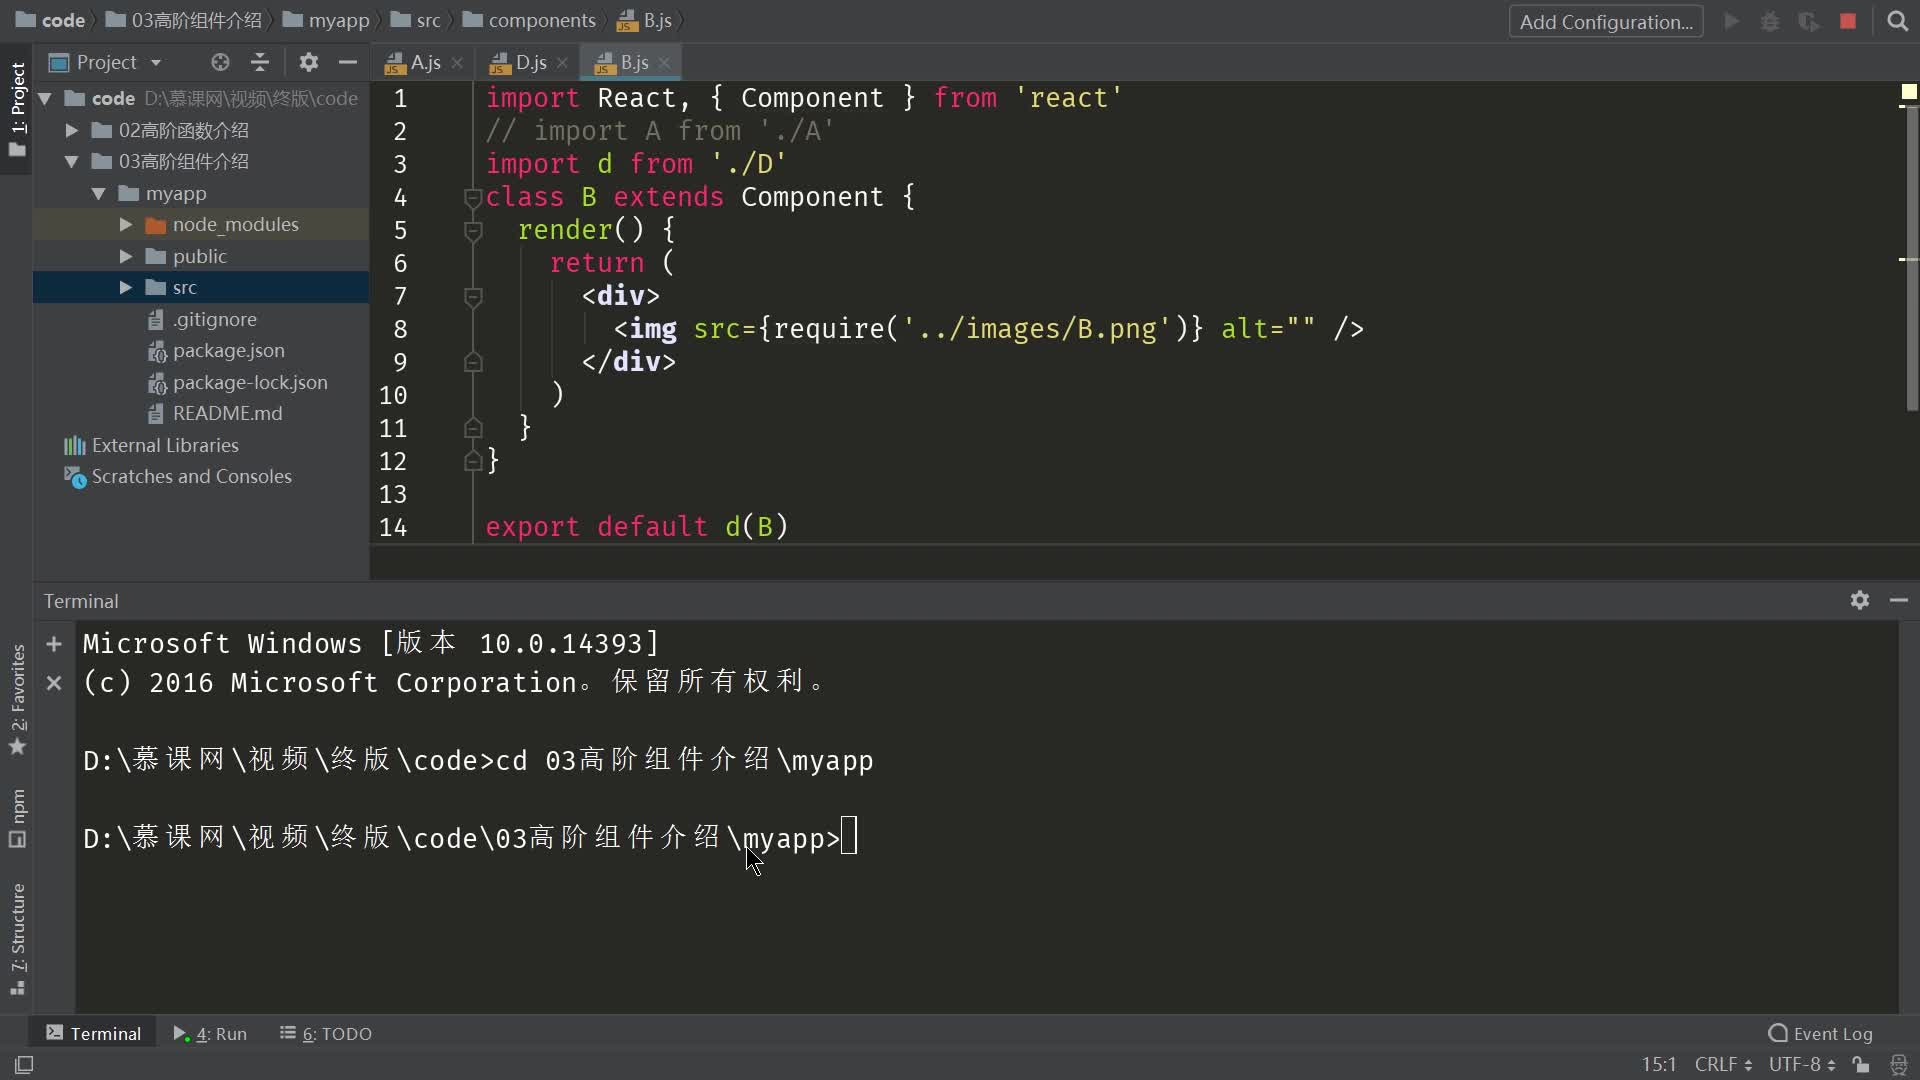Viewport: 1920px width, 1080px height.
Task: Hide the Project tool window
Action: point(348,62)
